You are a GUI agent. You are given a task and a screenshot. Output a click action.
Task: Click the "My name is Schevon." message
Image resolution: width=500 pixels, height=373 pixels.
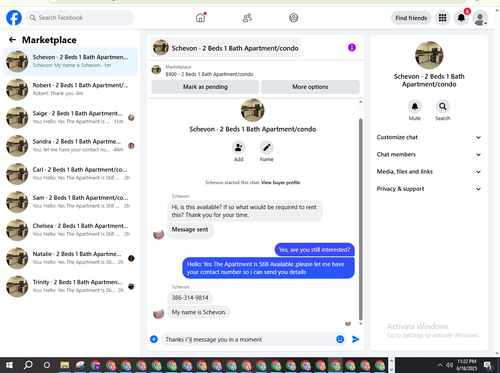click(x=199, y=312)
